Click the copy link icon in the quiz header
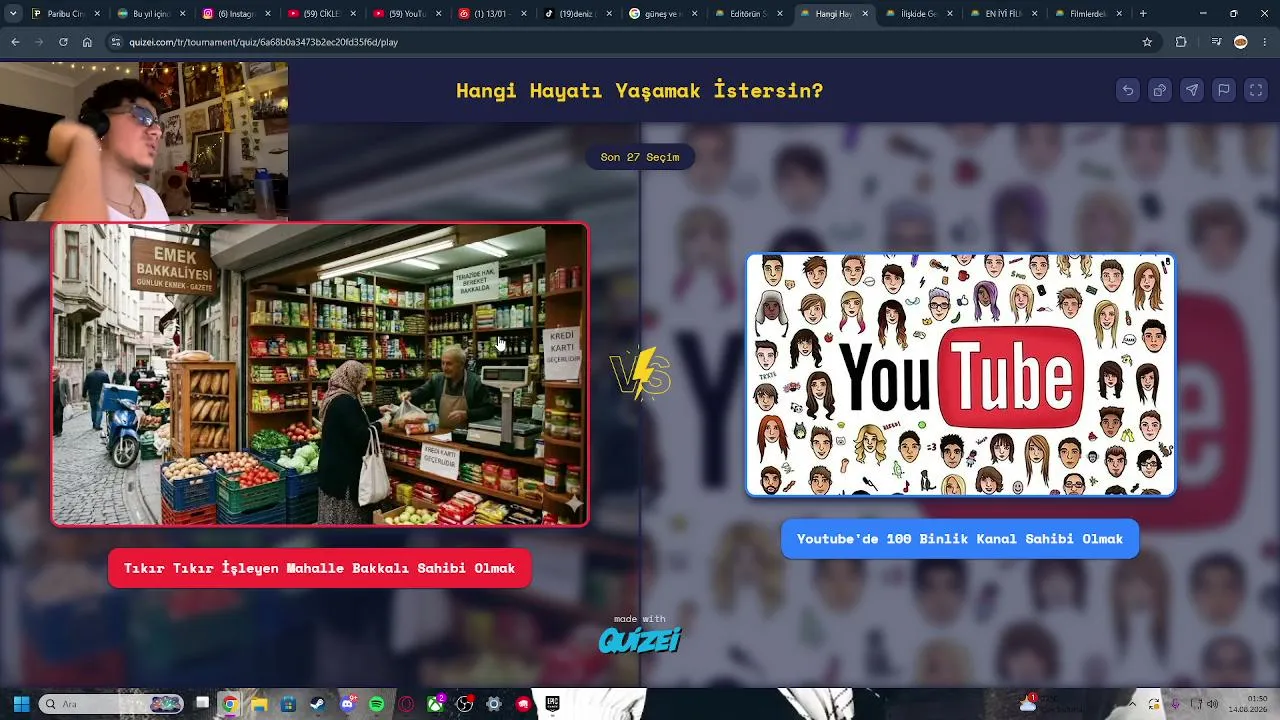The width and height of the screenshot is (1280, 720). click(1160, 90)
